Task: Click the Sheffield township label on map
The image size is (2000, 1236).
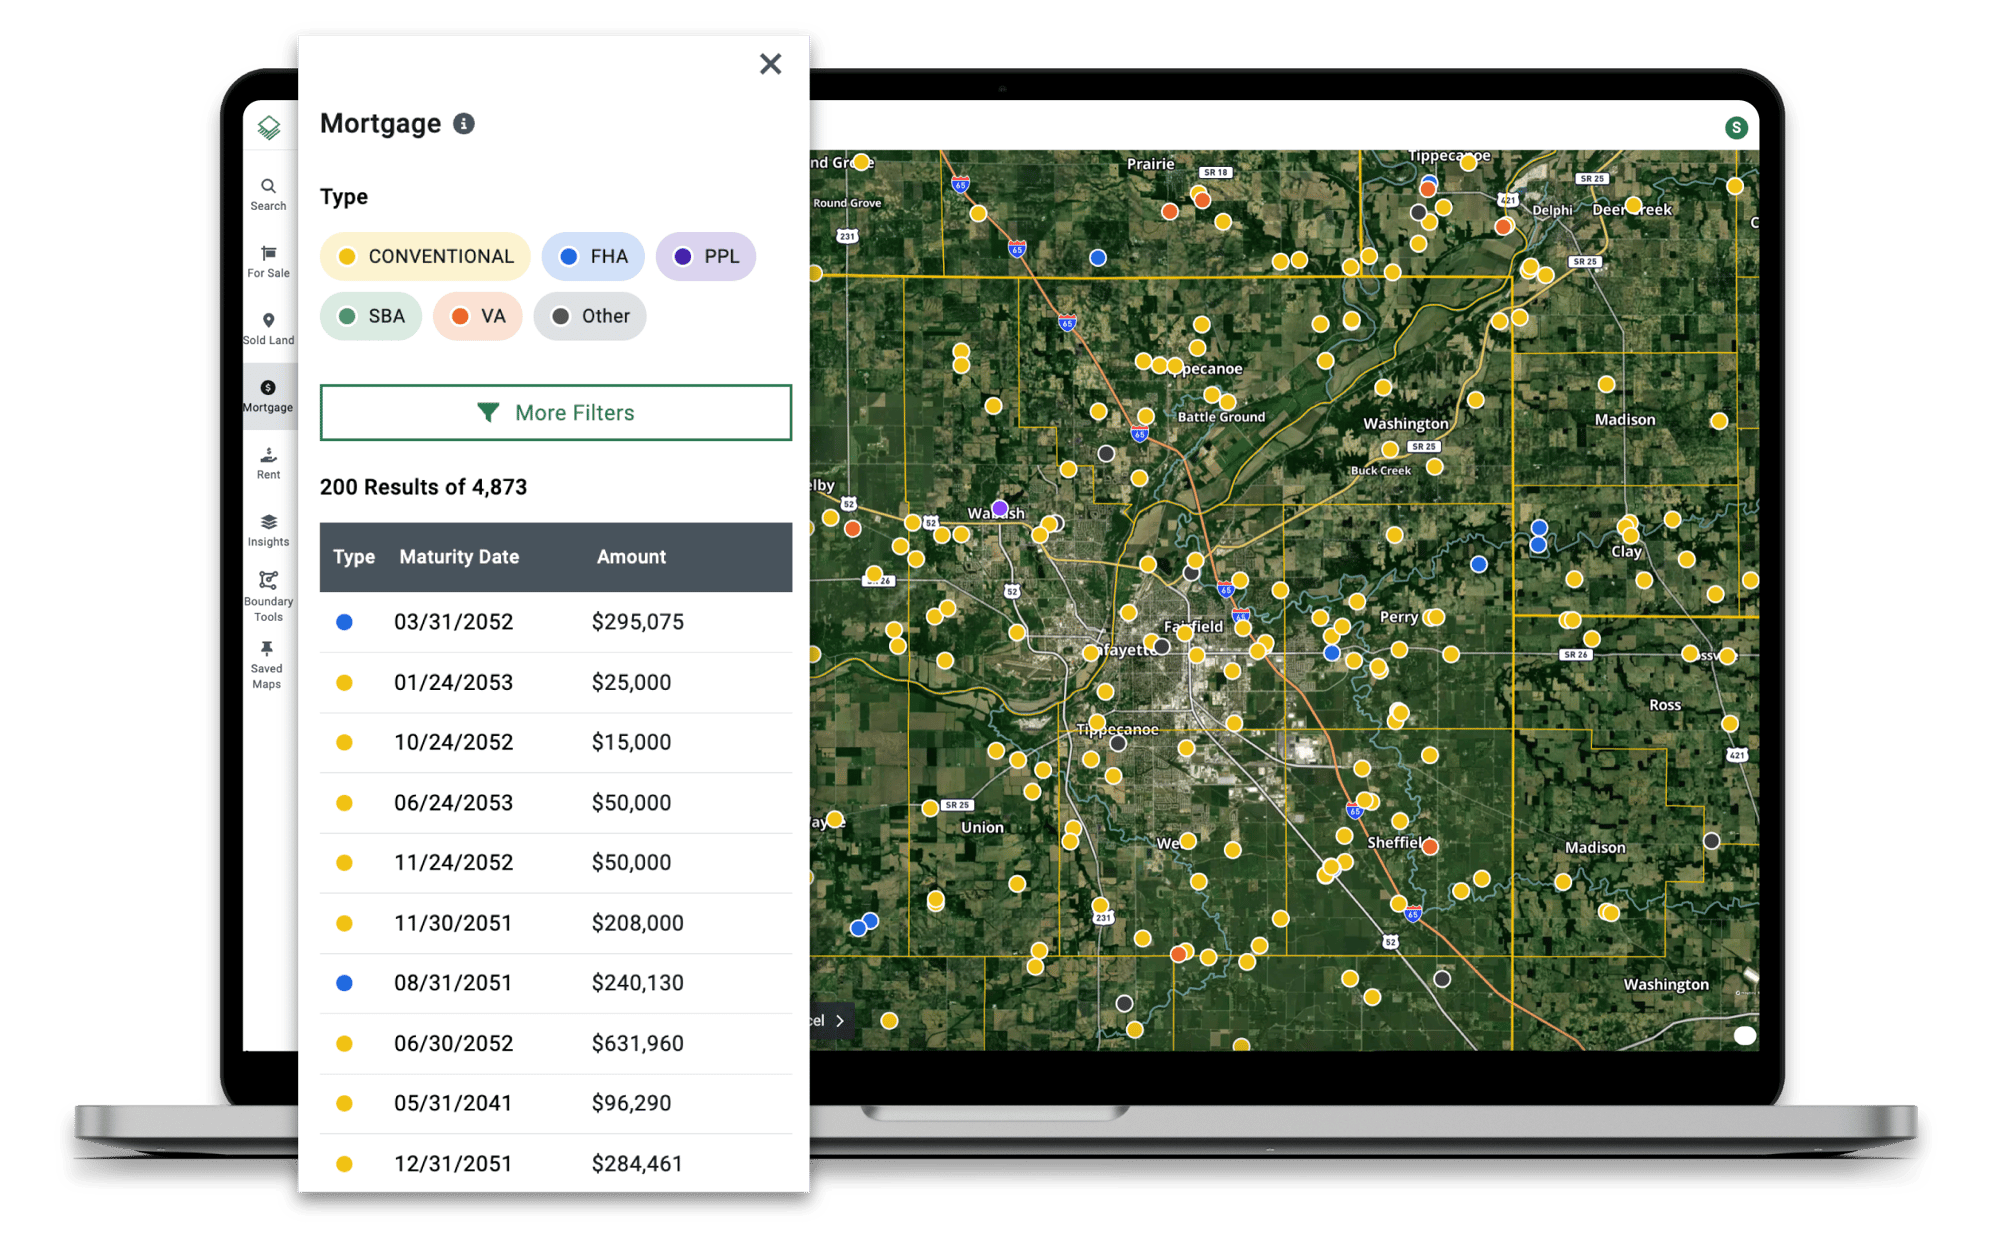Action: click(x=1396, y=842)
